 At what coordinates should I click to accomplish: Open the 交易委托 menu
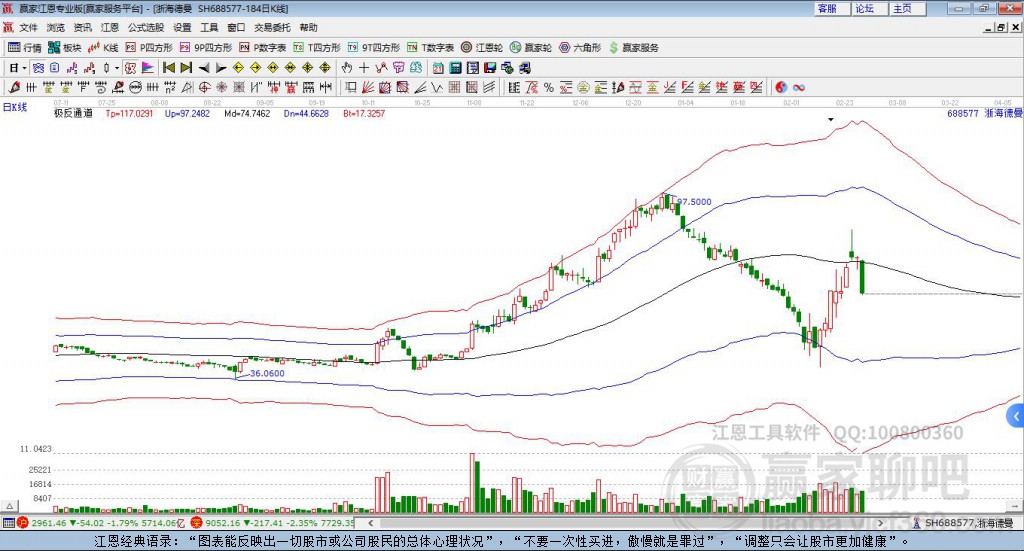click(272, 27)
